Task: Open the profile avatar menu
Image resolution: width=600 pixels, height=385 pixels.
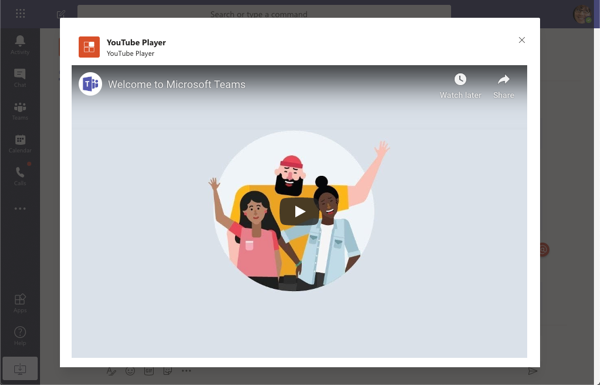Action: click(x=582, y=14)
